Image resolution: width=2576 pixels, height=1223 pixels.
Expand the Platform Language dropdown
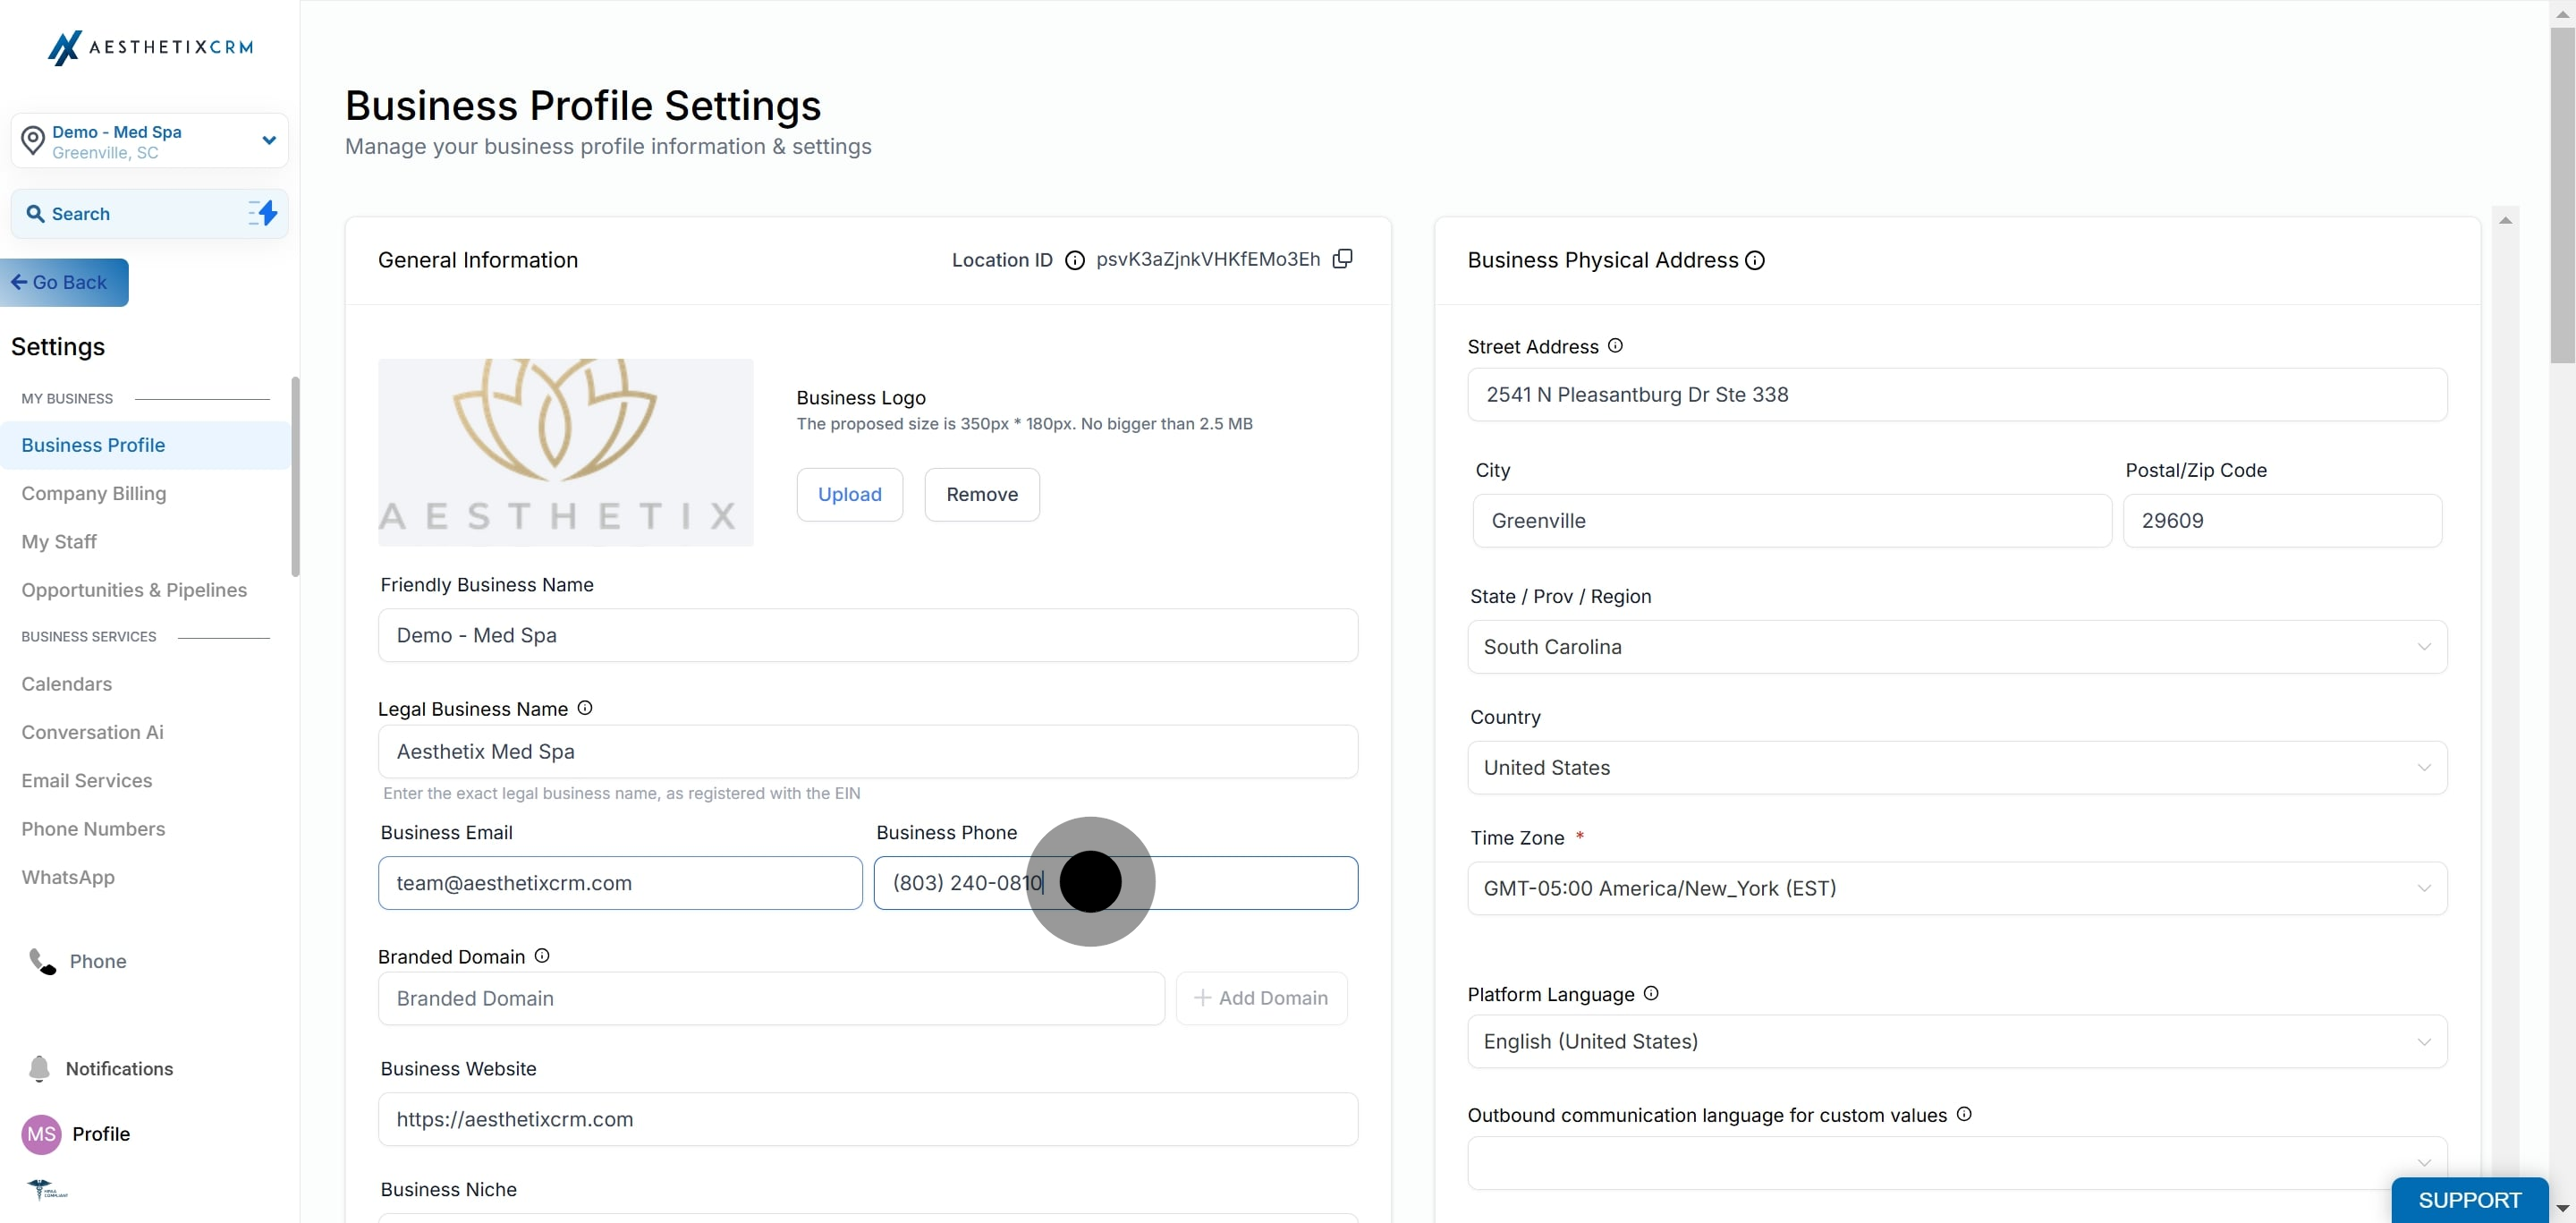coord(1956,1041)
